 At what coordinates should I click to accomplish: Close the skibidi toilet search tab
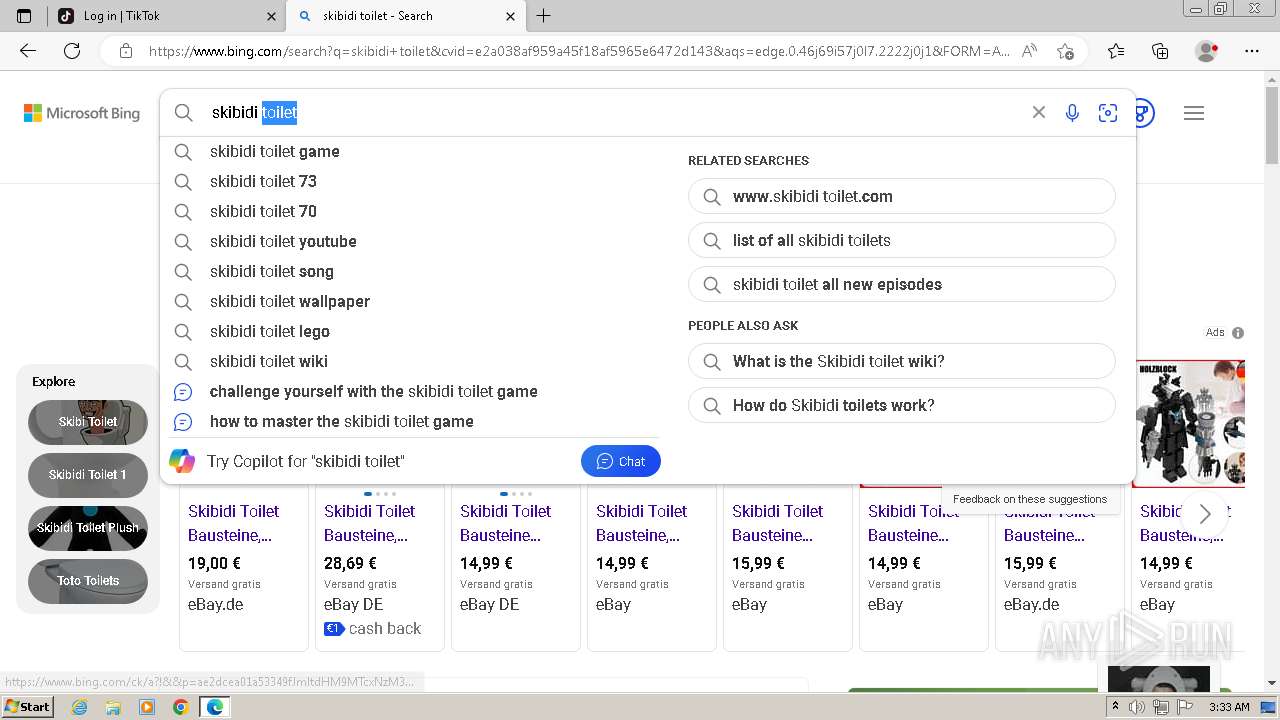[510, 16]
